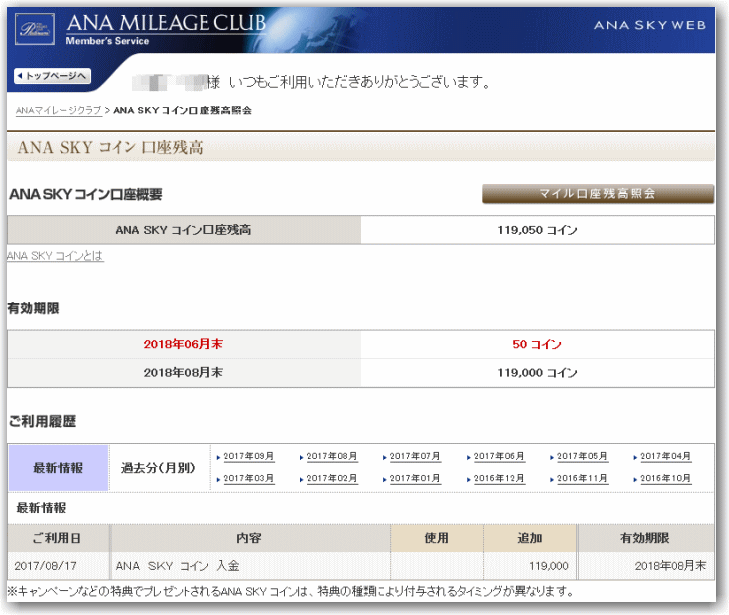Open the 2017年02月 history link

click(x=332, y=478)
